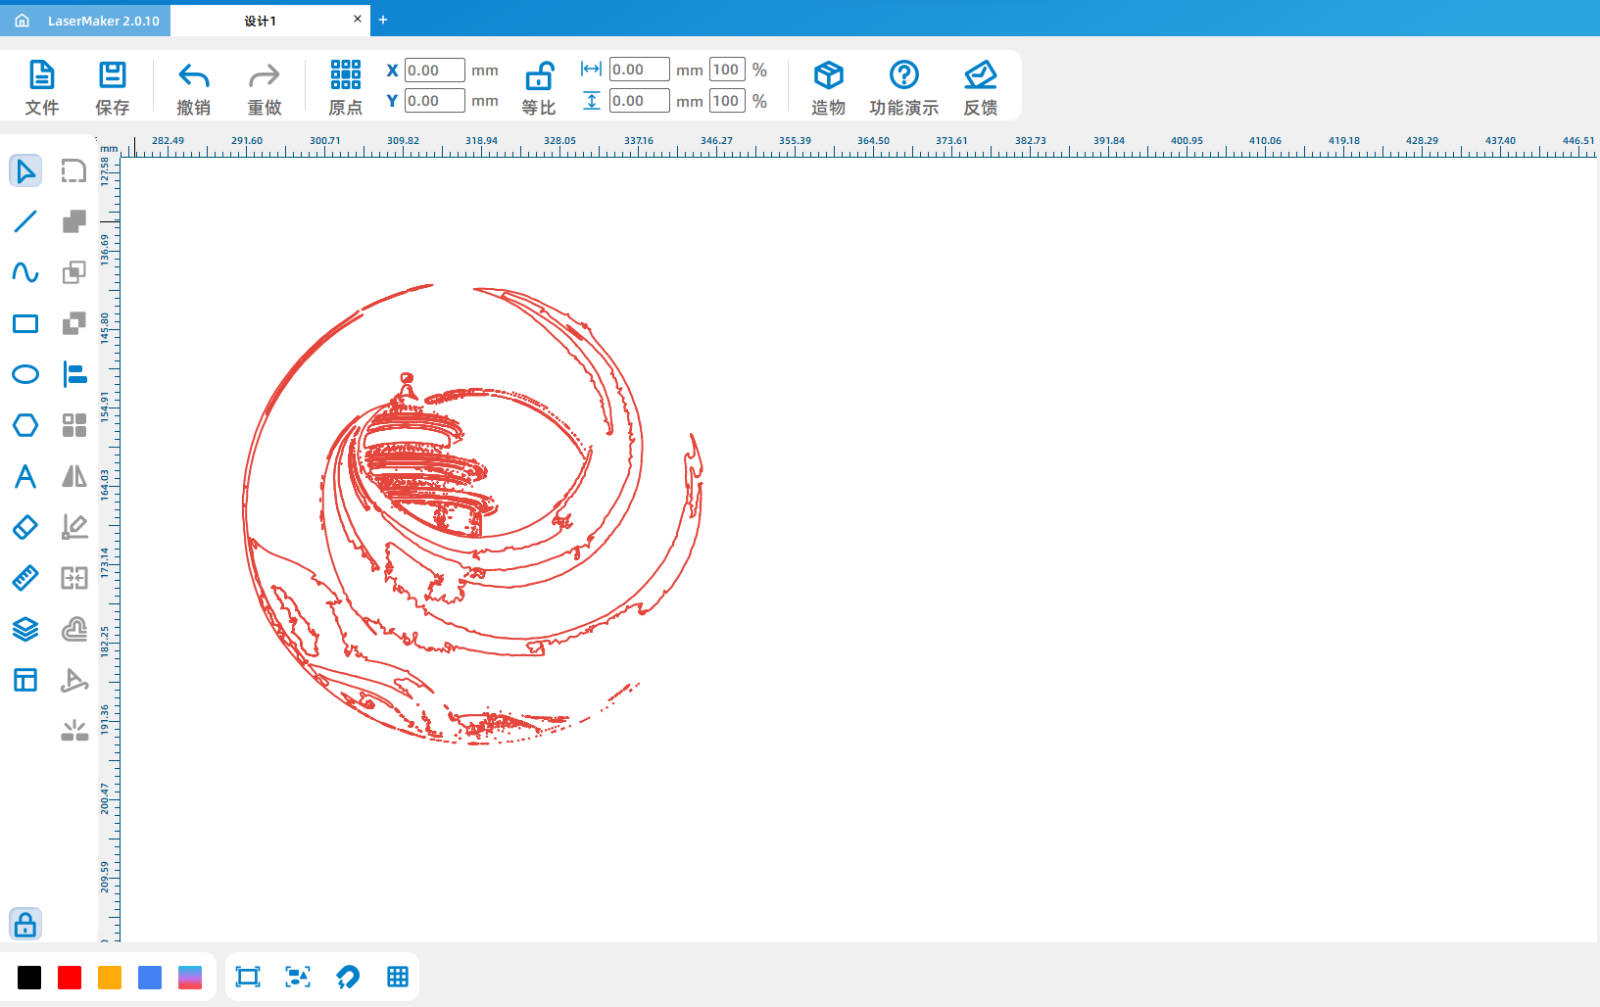The image size is (1600, 1007).
Task: Activate the text tool
Action: point(25,476)
